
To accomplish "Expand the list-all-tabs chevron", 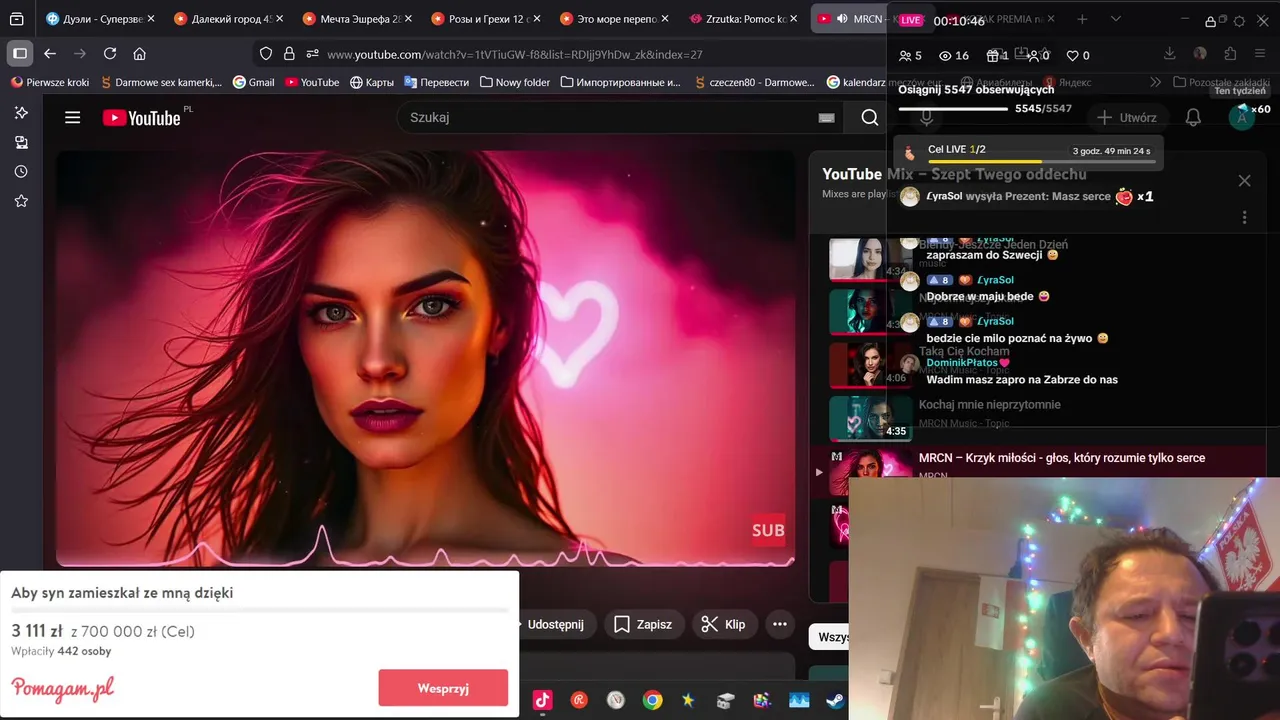I will click(1116, 19).
